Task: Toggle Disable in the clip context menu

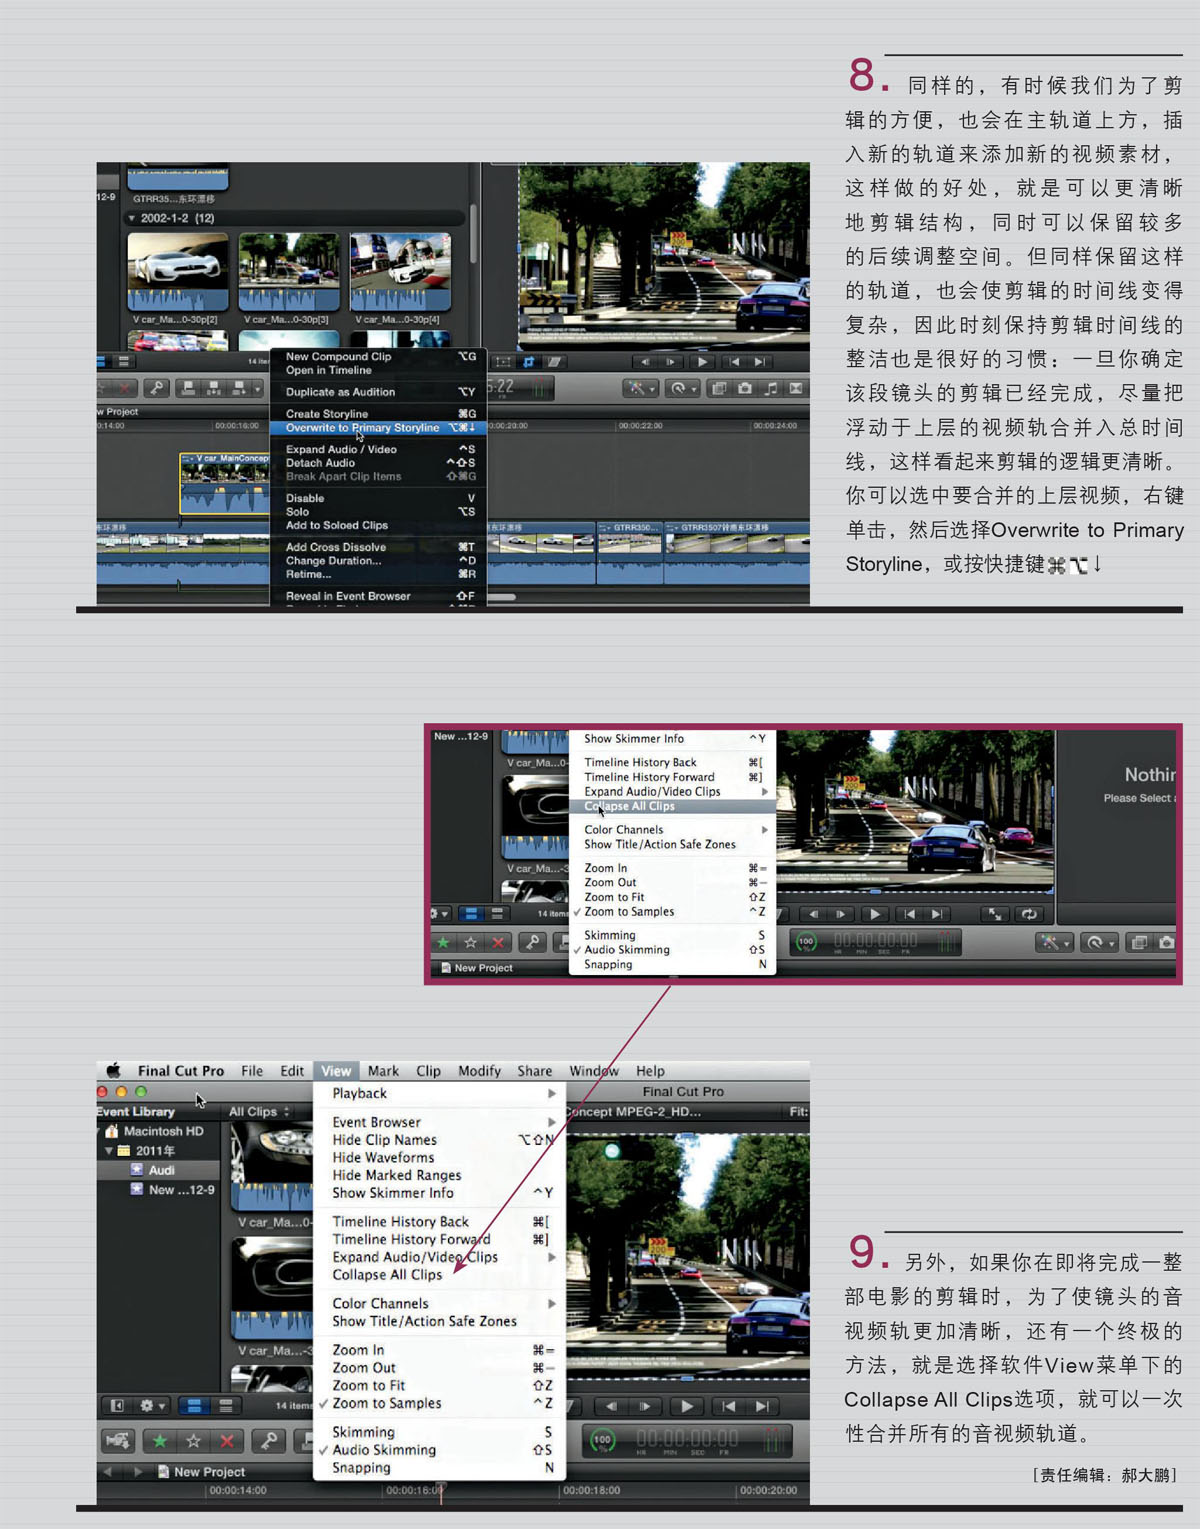Action: 378,498
